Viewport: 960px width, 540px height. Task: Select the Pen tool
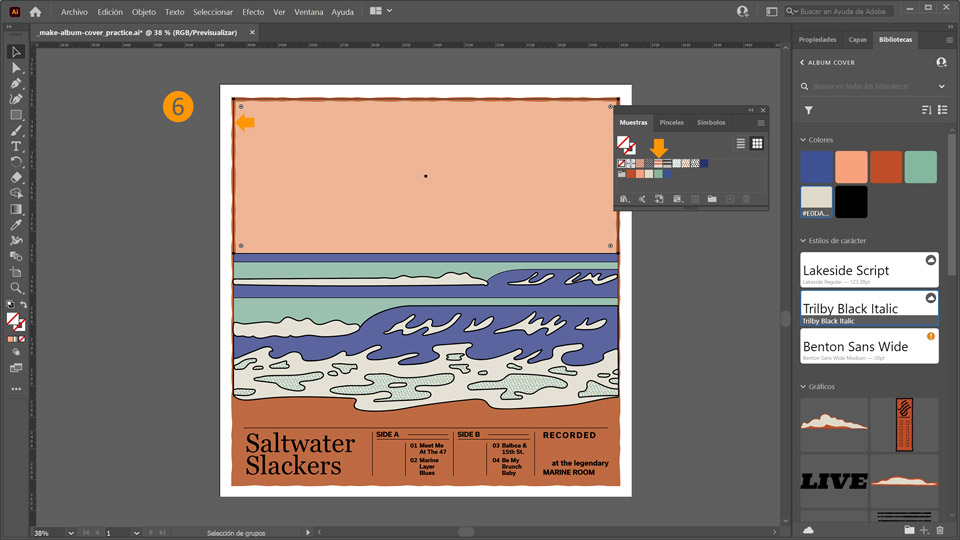[16, 83]
